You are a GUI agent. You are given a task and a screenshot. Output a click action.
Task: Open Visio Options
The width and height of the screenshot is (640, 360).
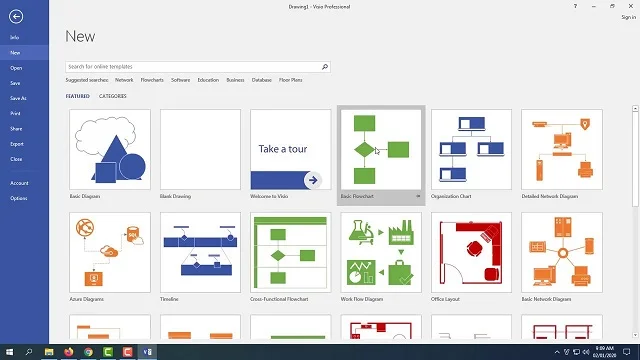[24, 198]
